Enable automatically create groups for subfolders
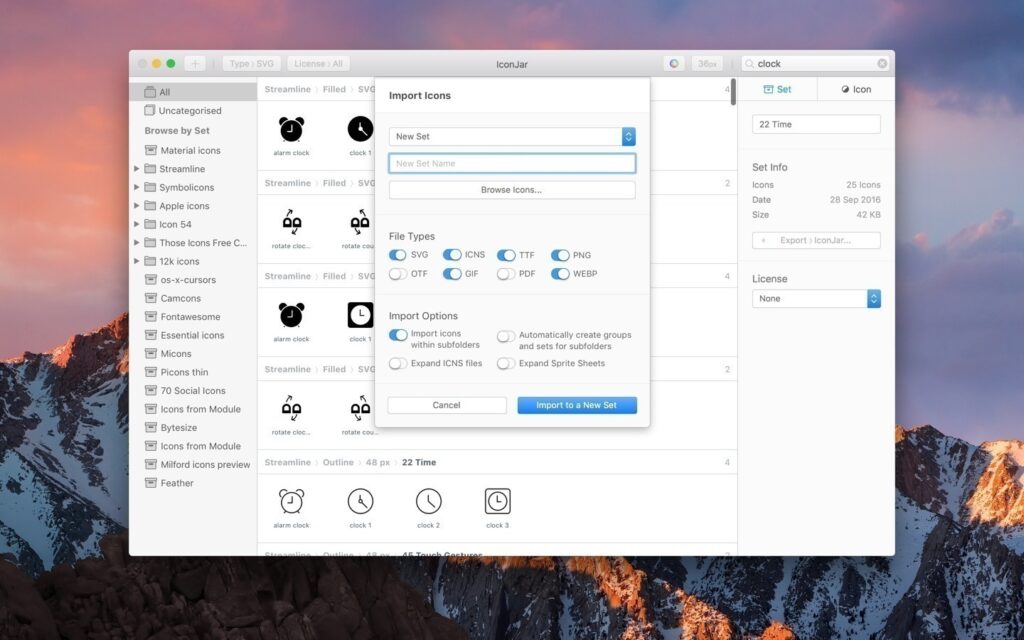 [x=506, y=336]
